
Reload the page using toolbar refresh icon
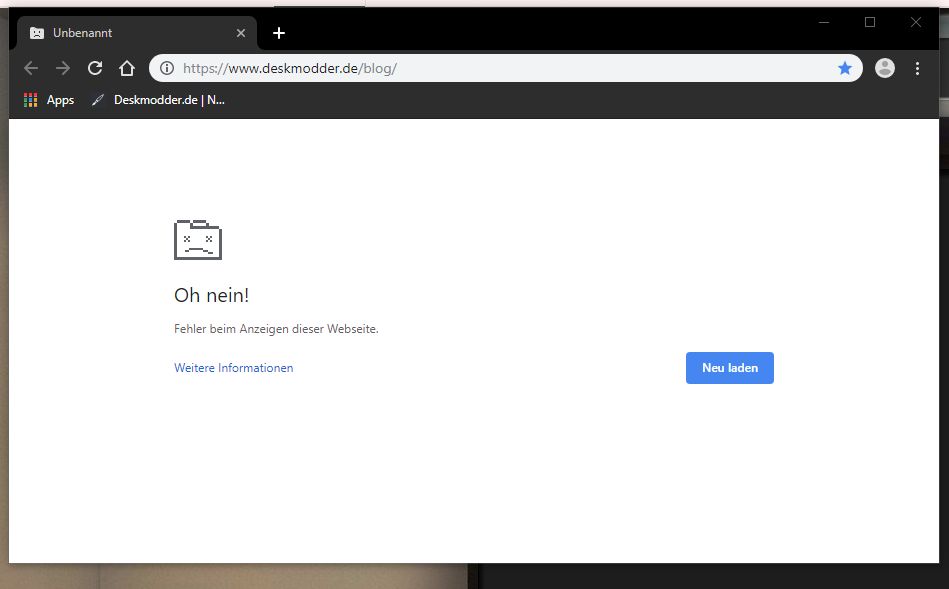click(95, 68)
